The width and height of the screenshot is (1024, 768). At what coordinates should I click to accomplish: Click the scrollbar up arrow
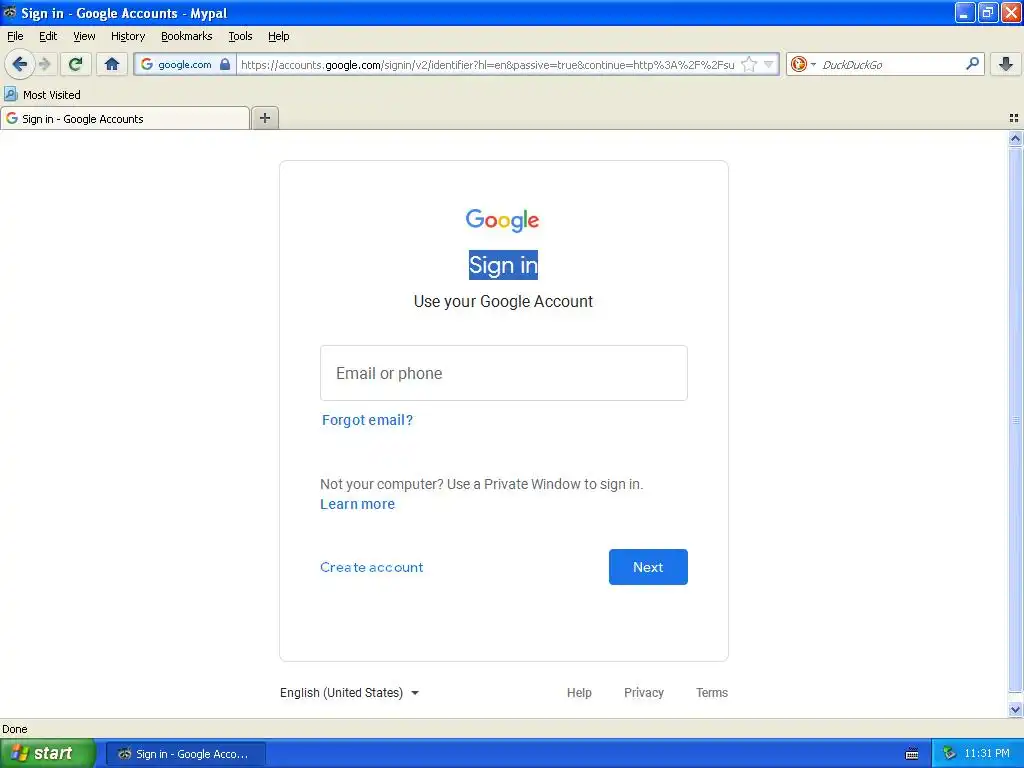[1015, 138]
